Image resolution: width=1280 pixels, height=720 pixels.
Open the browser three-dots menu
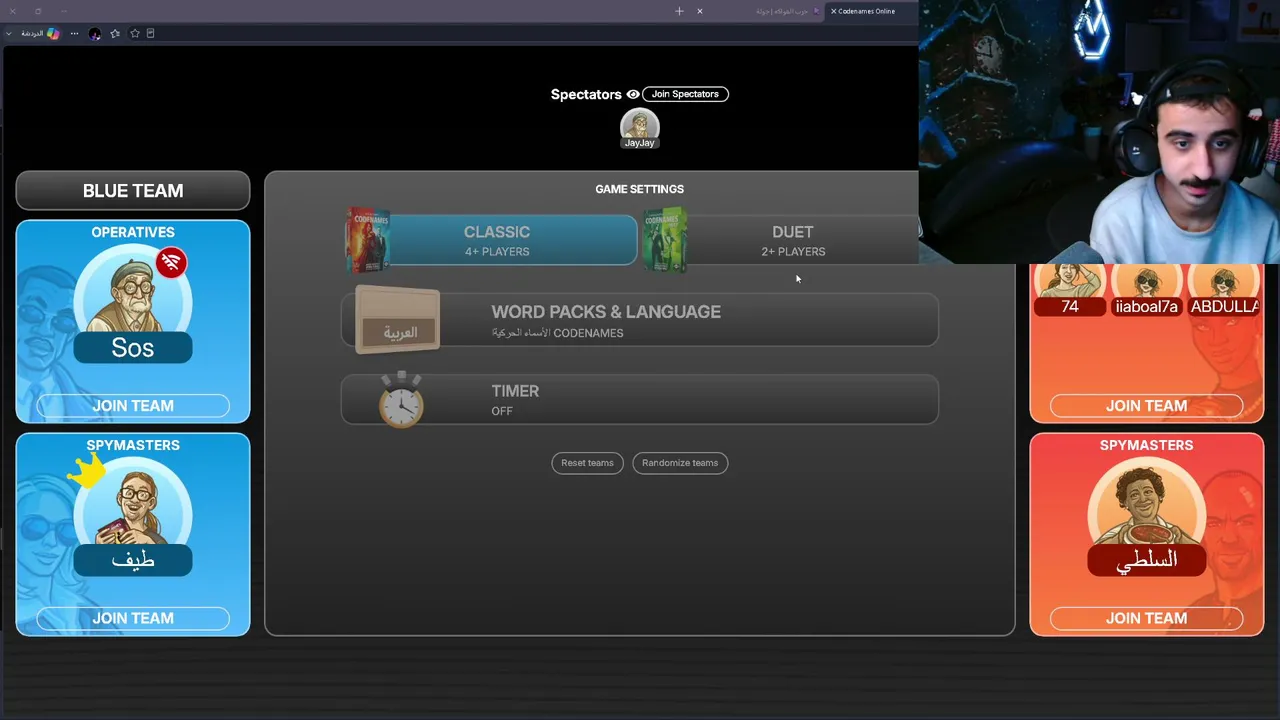pyautogui.click(x=74, y=33)
